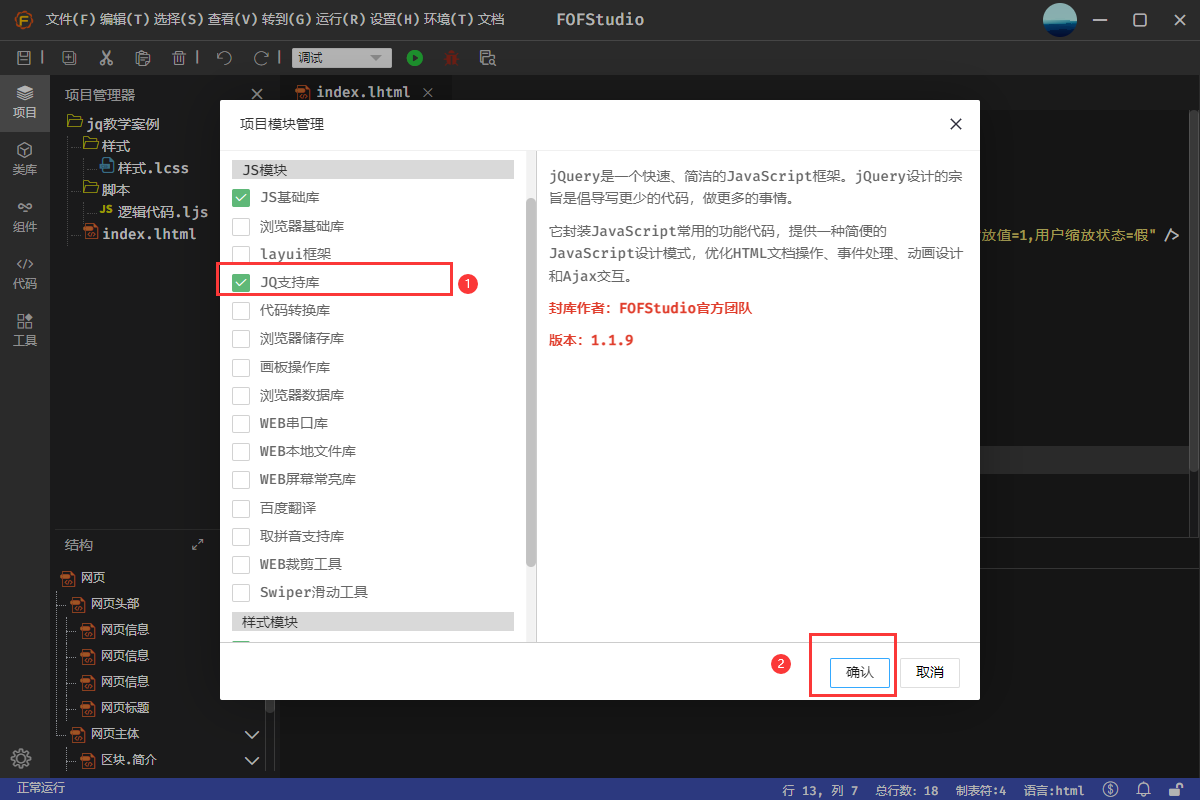Viewport: 1200px width, 800px height.
Task: Uncheck the JS基础库 checkbox
Action: [x=241, y=198]
